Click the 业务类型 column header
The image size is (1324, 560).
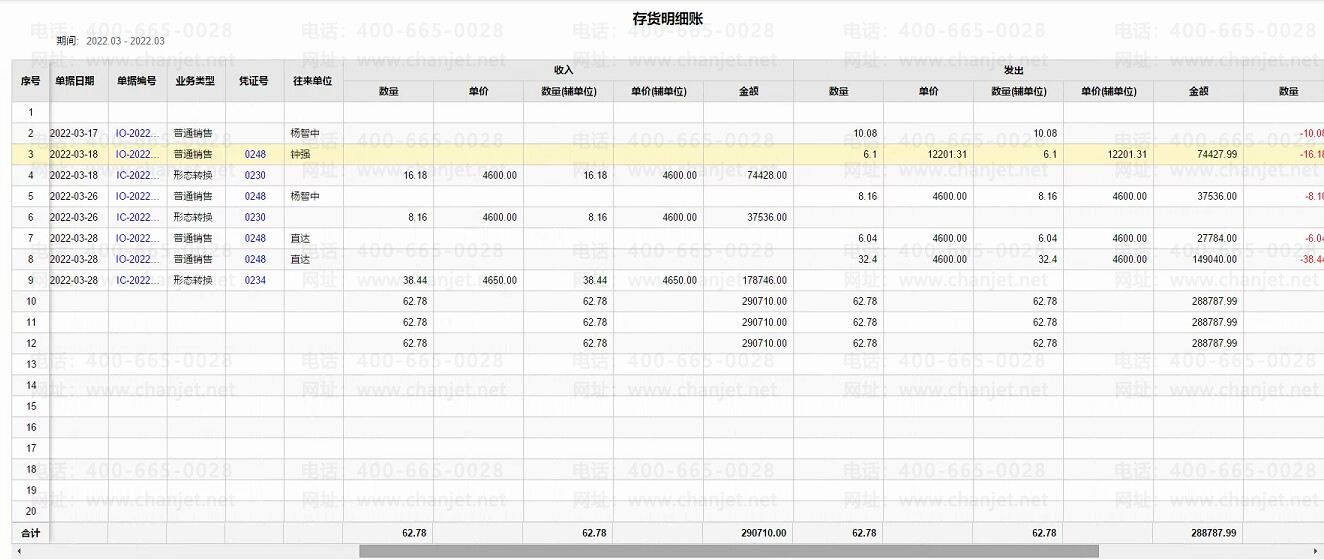(x=195, y=80)
